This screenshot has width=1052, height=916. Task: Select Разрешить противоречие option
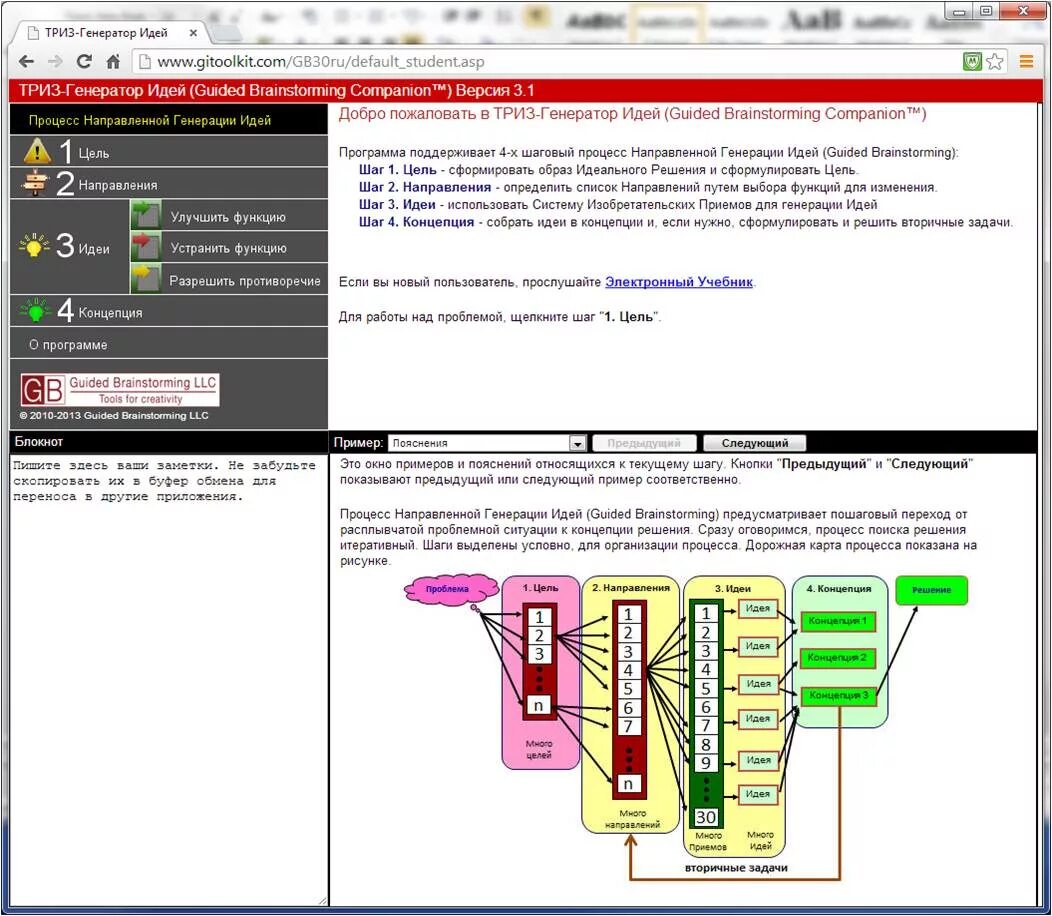229,280
